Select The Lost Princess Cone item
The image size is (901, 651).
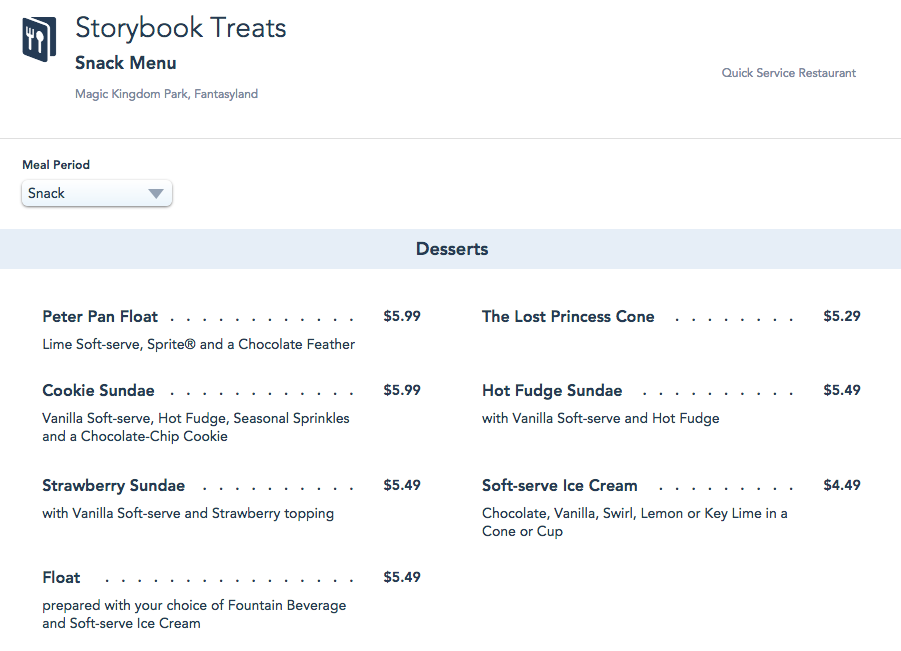click(x=567, y=316)
